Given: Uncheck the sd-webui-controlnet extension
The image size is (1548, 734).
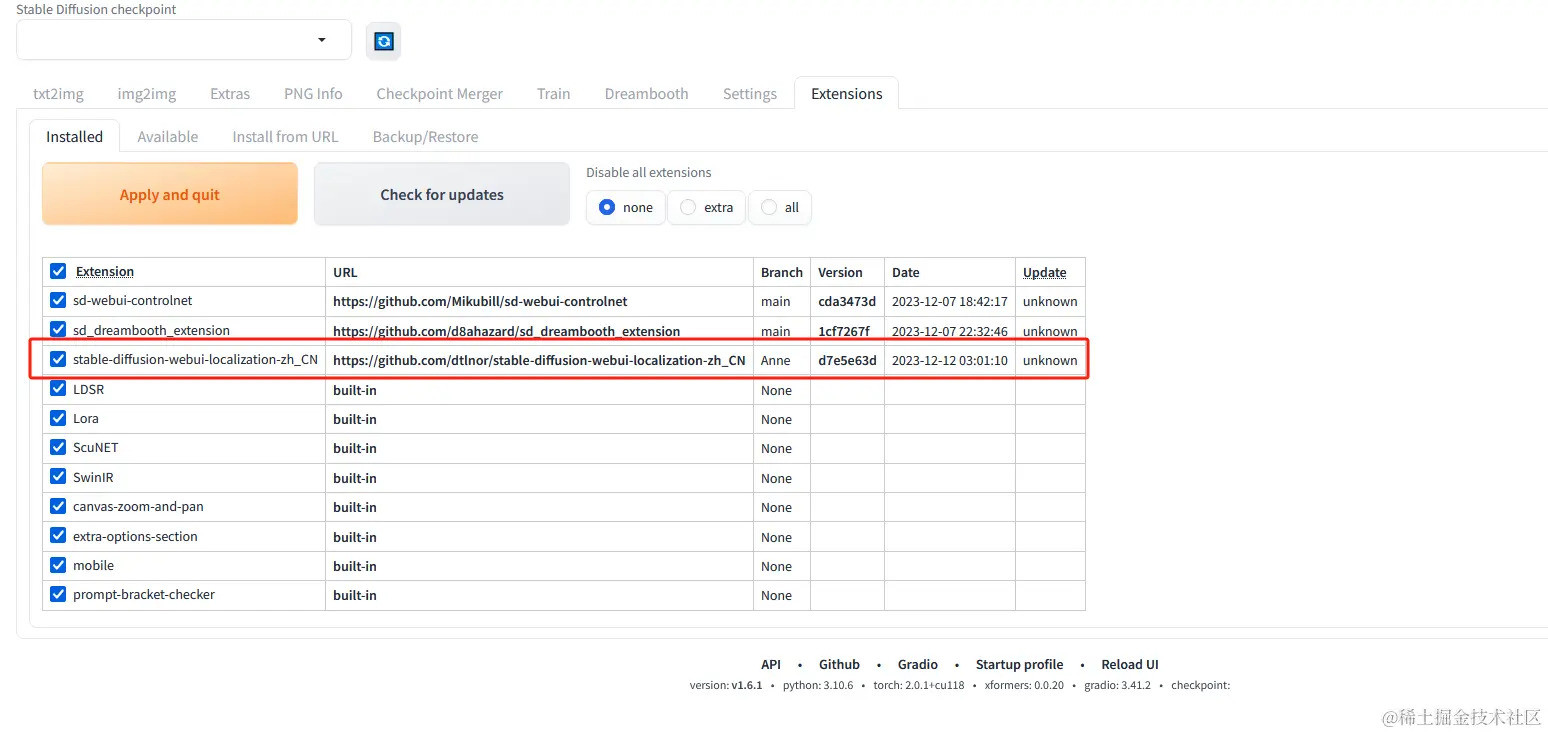Looking at the screenshot, I should pos(58,300).
